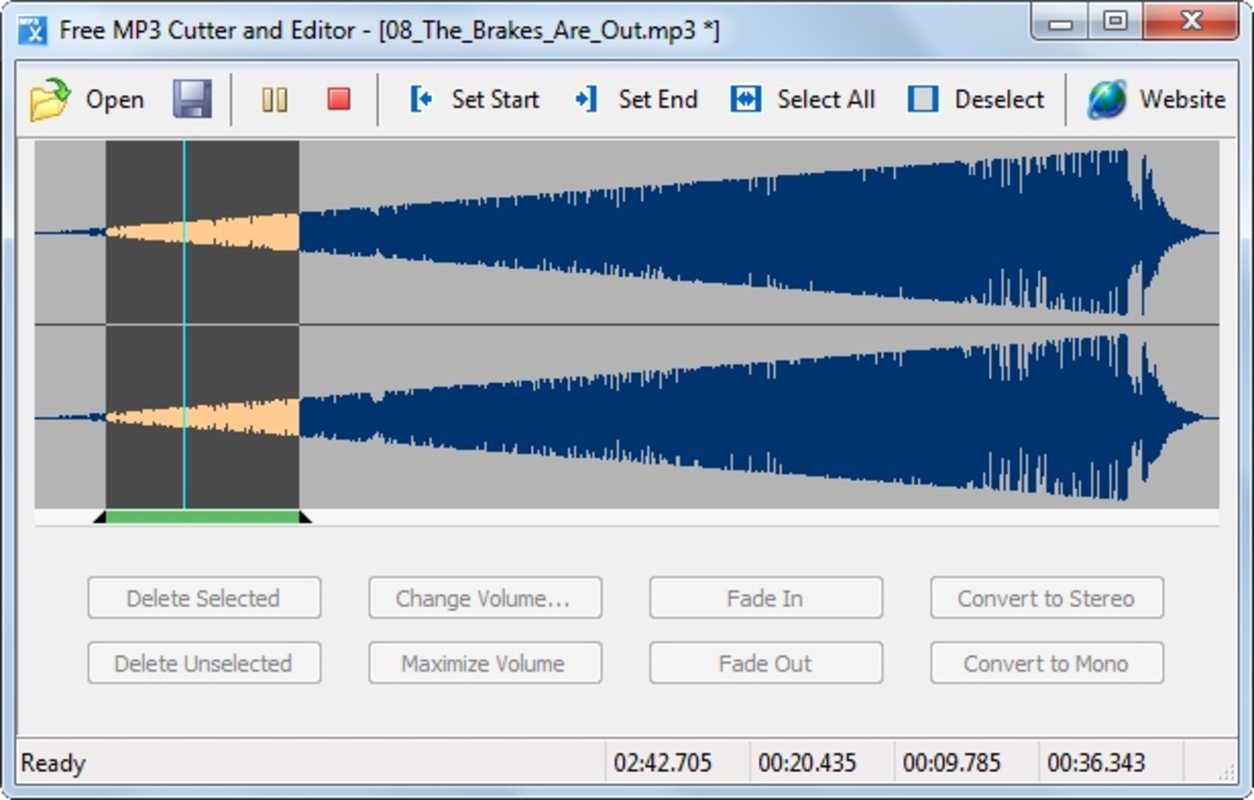Click the 00:36.343 time value
The image size is (1254, 800).
[x=1096, y=763]
